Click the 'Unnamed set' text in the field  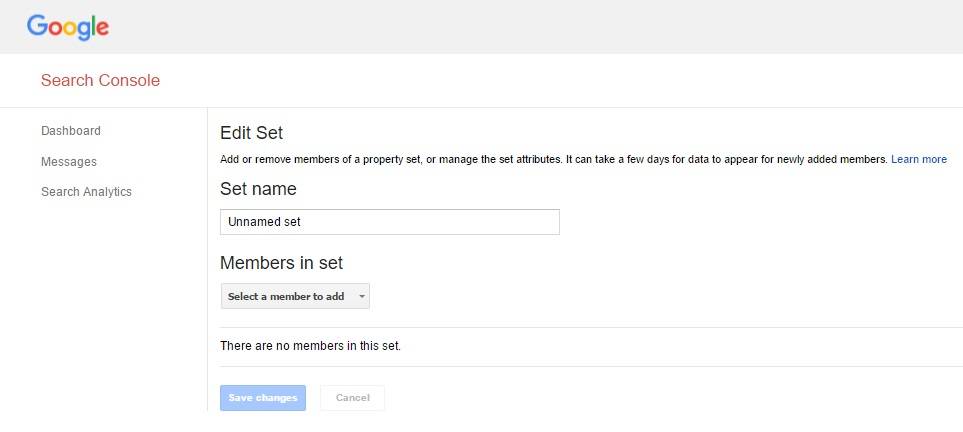[x=264, y=222]
